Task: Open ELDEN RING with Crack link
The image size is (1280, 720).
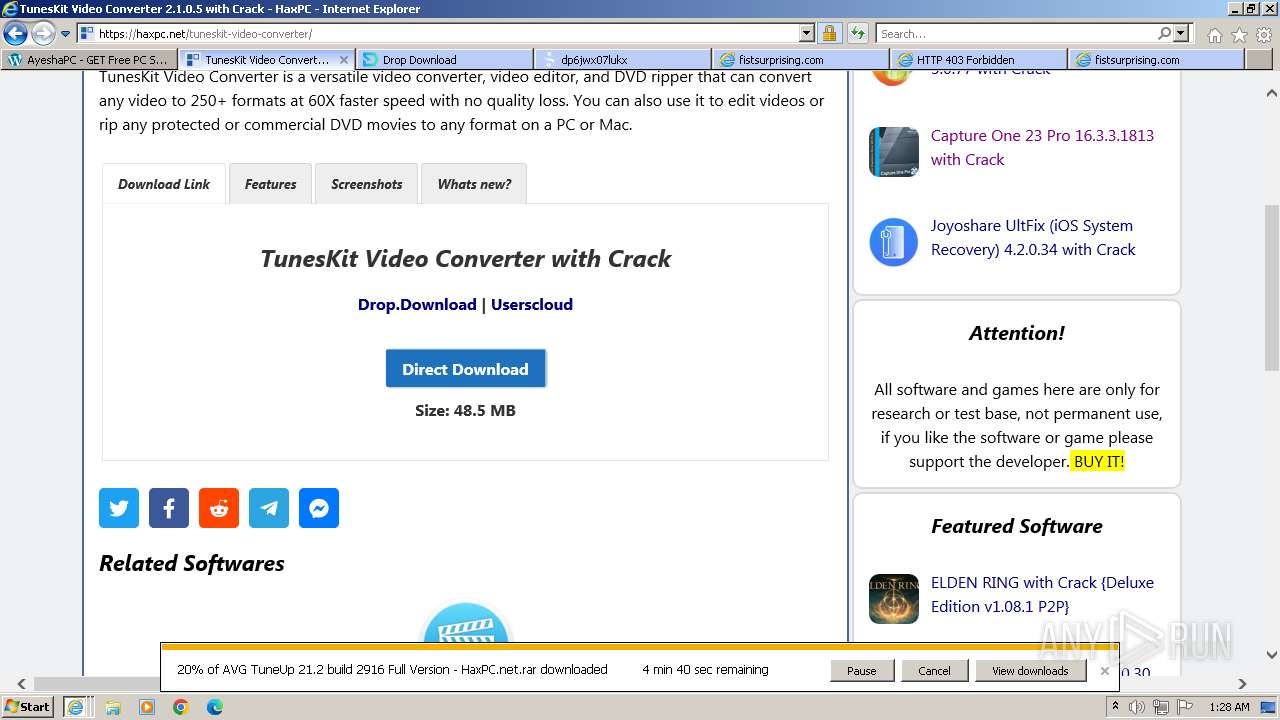Action: (x=1042, y=594)
